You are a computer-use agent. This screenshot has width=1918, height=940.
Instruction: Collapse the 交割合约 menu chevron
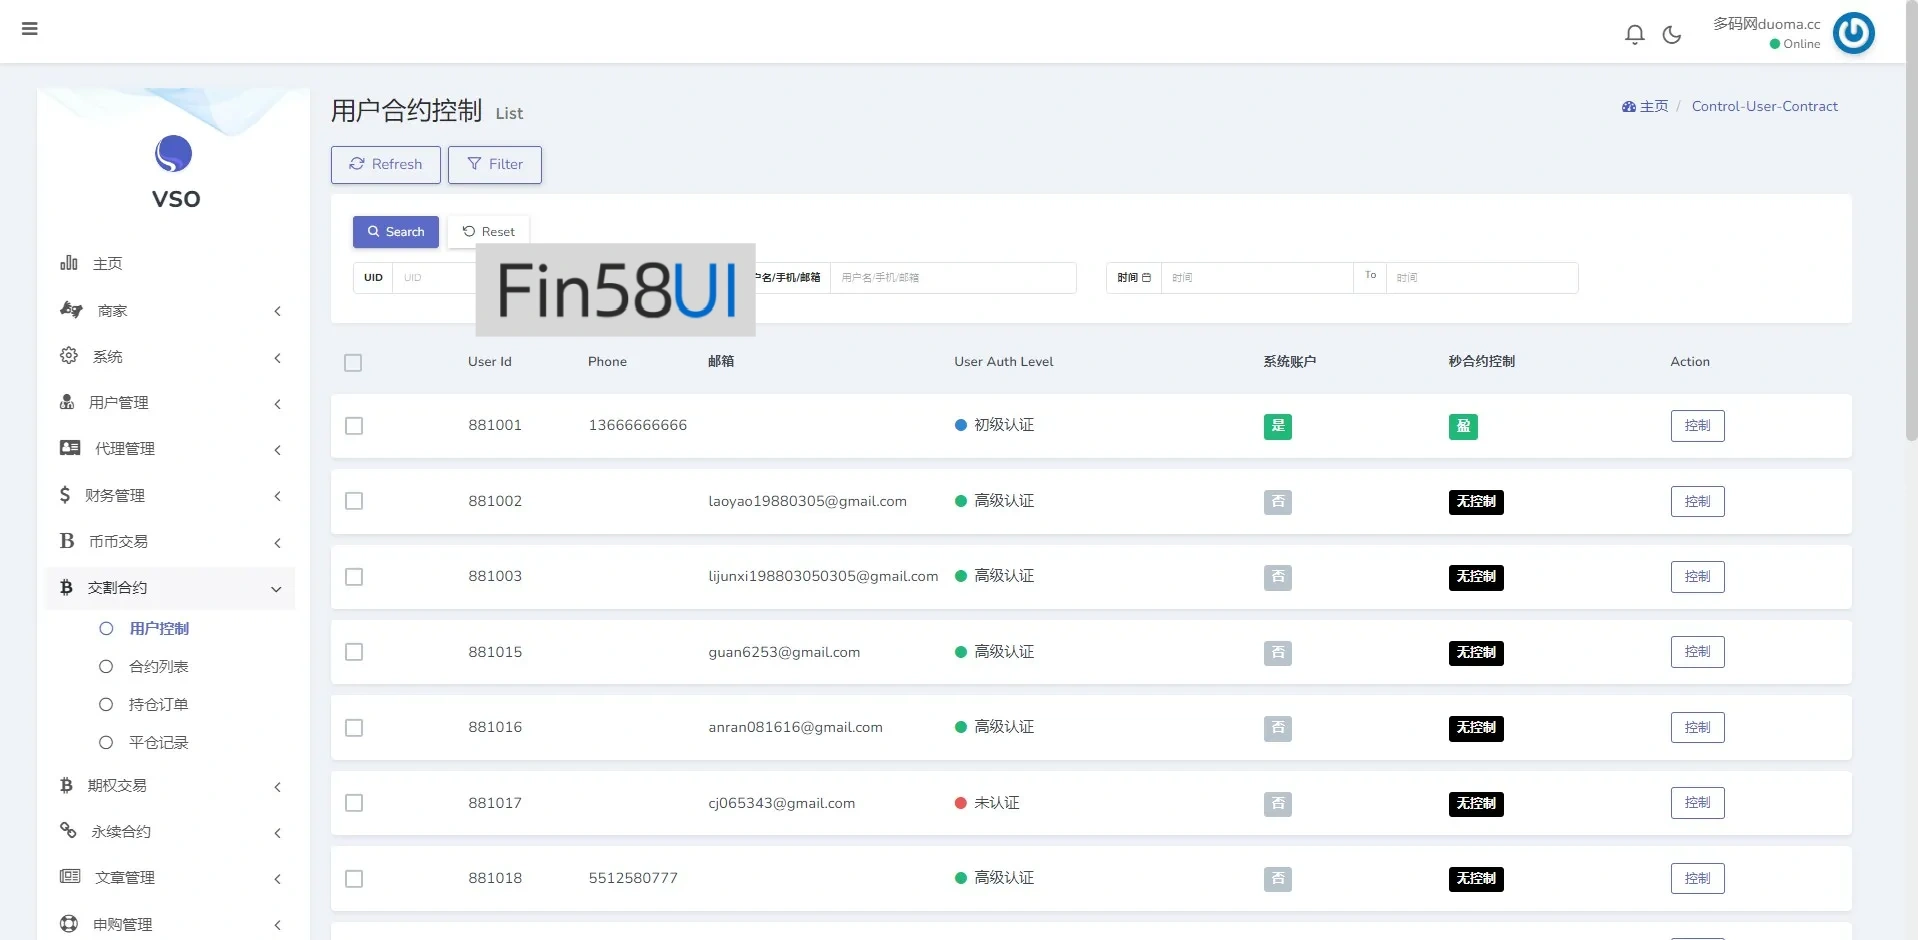point(276,589)
